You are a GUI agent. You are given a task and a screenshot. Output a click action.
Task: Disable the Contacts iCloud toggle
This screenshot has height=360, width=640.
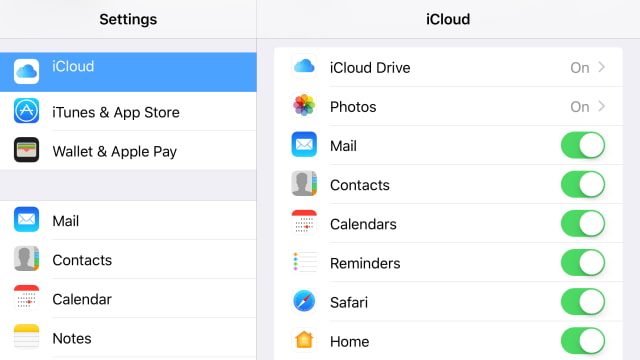point(583,184)
